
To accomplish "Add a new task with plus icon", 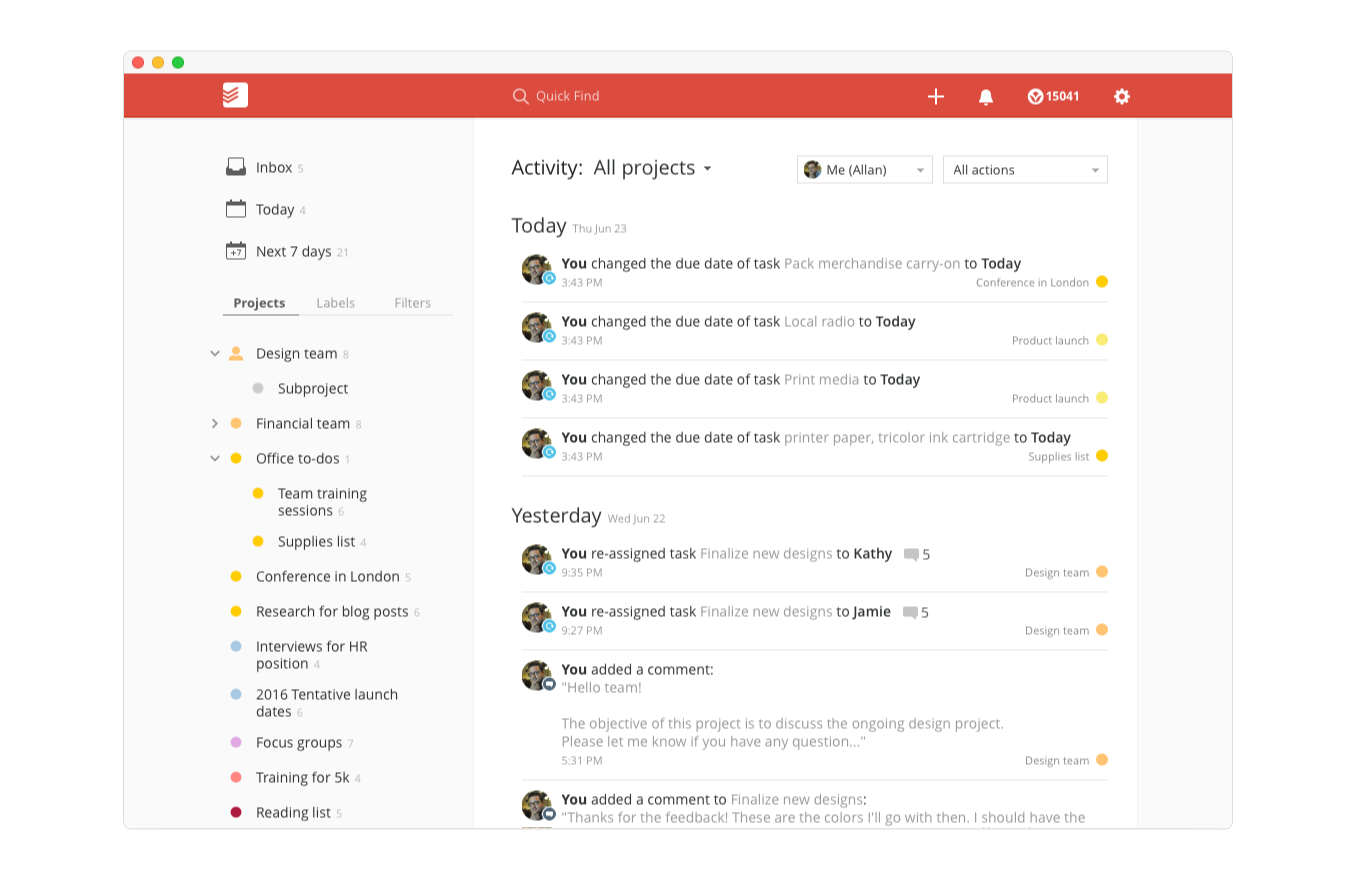I will pos(936,96).
